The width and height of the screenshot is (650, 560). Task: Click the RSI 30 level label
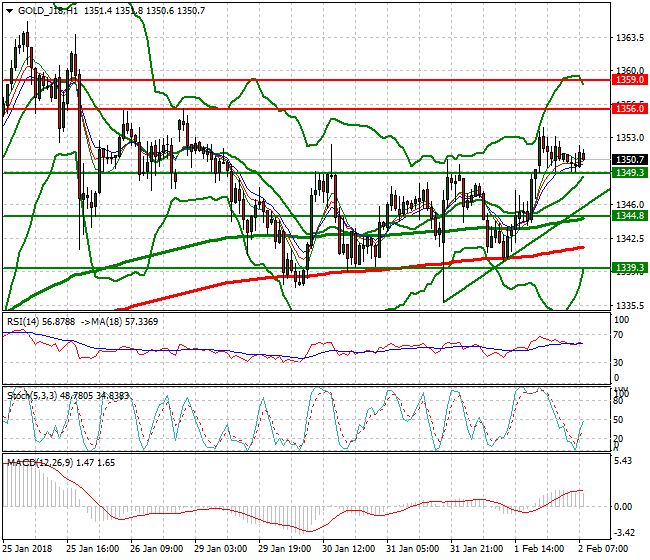pos(618,363)
